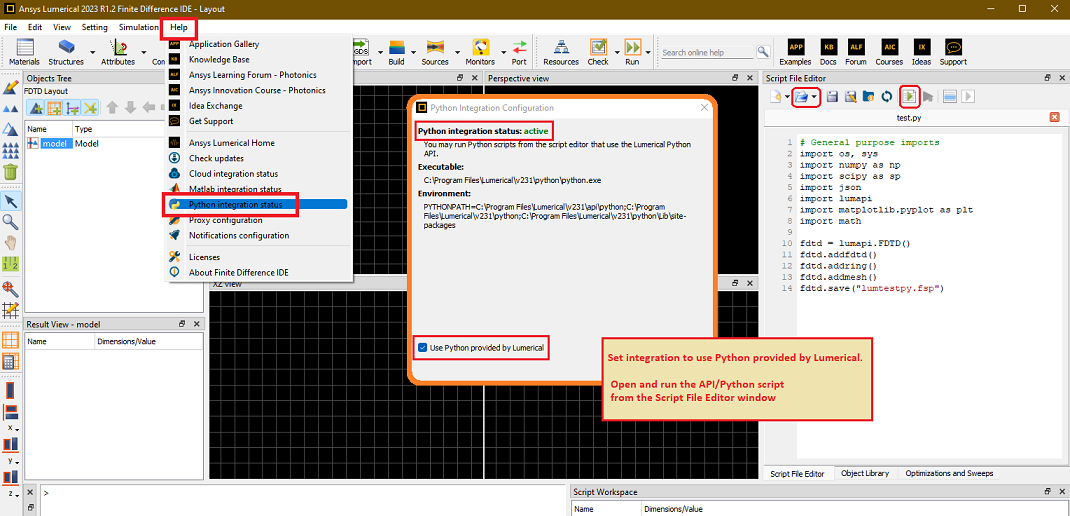1070x516 pixels.
Task: Open the Setting menu
Action: pos(94,27)
